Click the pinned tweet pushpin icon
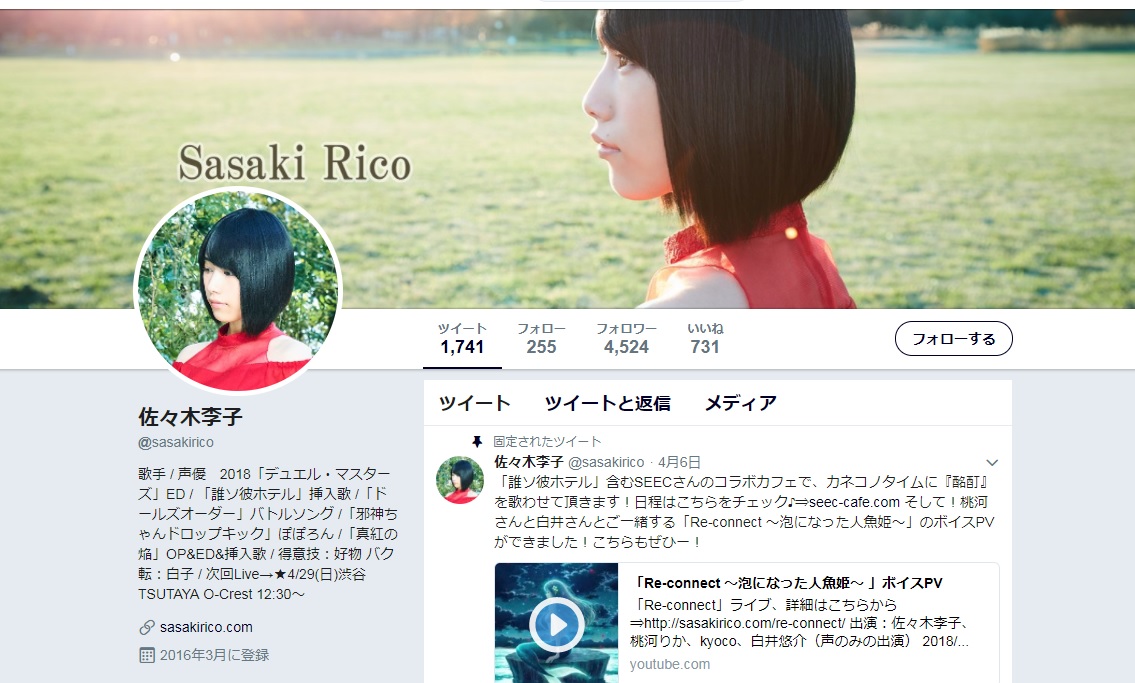The image size is (1135, 683). click(477, 441)
